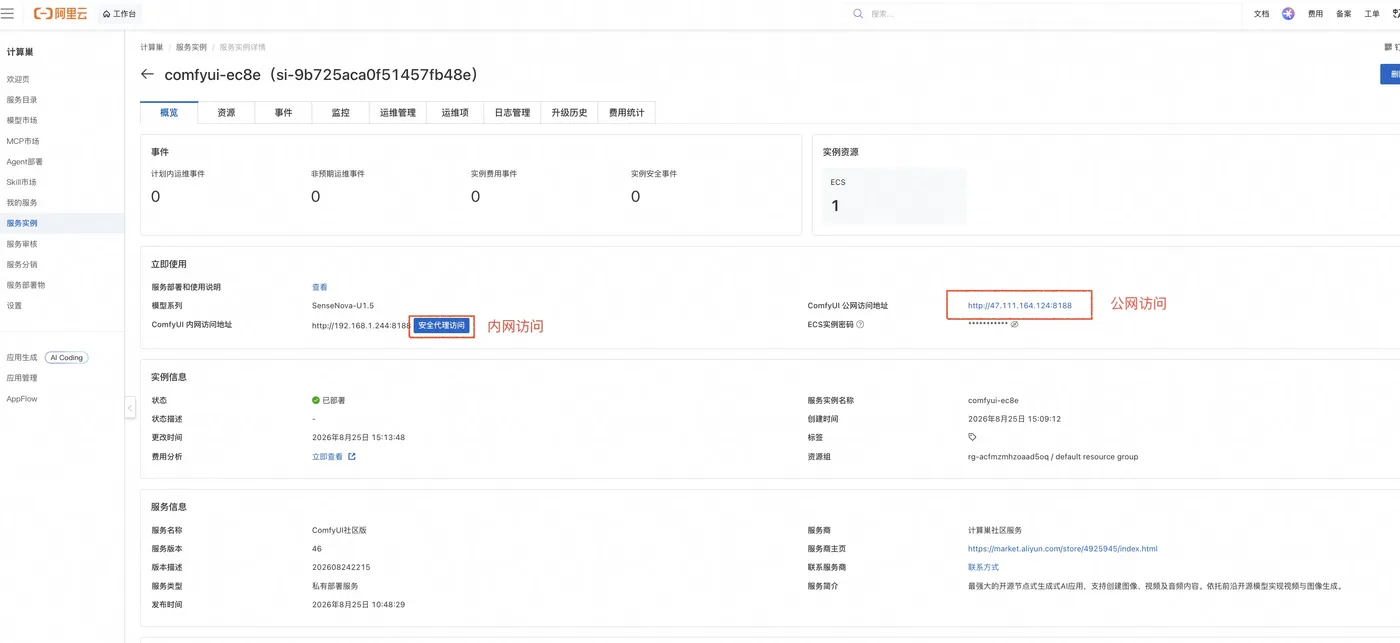This screenshot has width=1400, height=643.
Task: Click the 实例安全事件 count
Action: tap(635, 197)
